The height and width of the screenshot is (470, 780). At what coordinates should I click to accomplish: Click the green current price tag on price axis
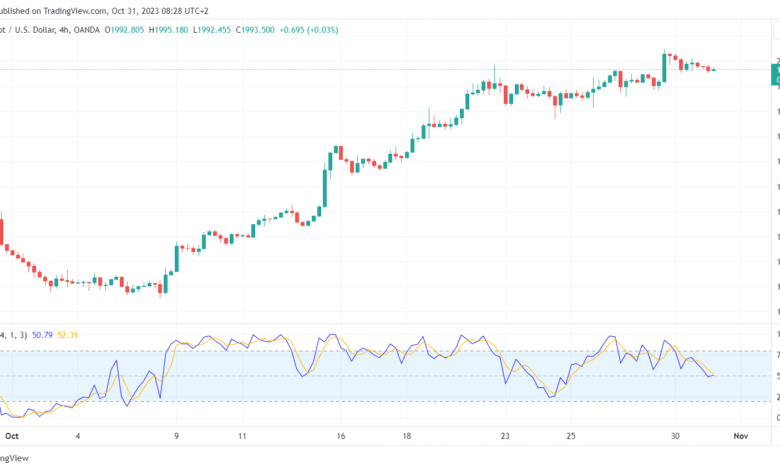[x=776, y=75]
